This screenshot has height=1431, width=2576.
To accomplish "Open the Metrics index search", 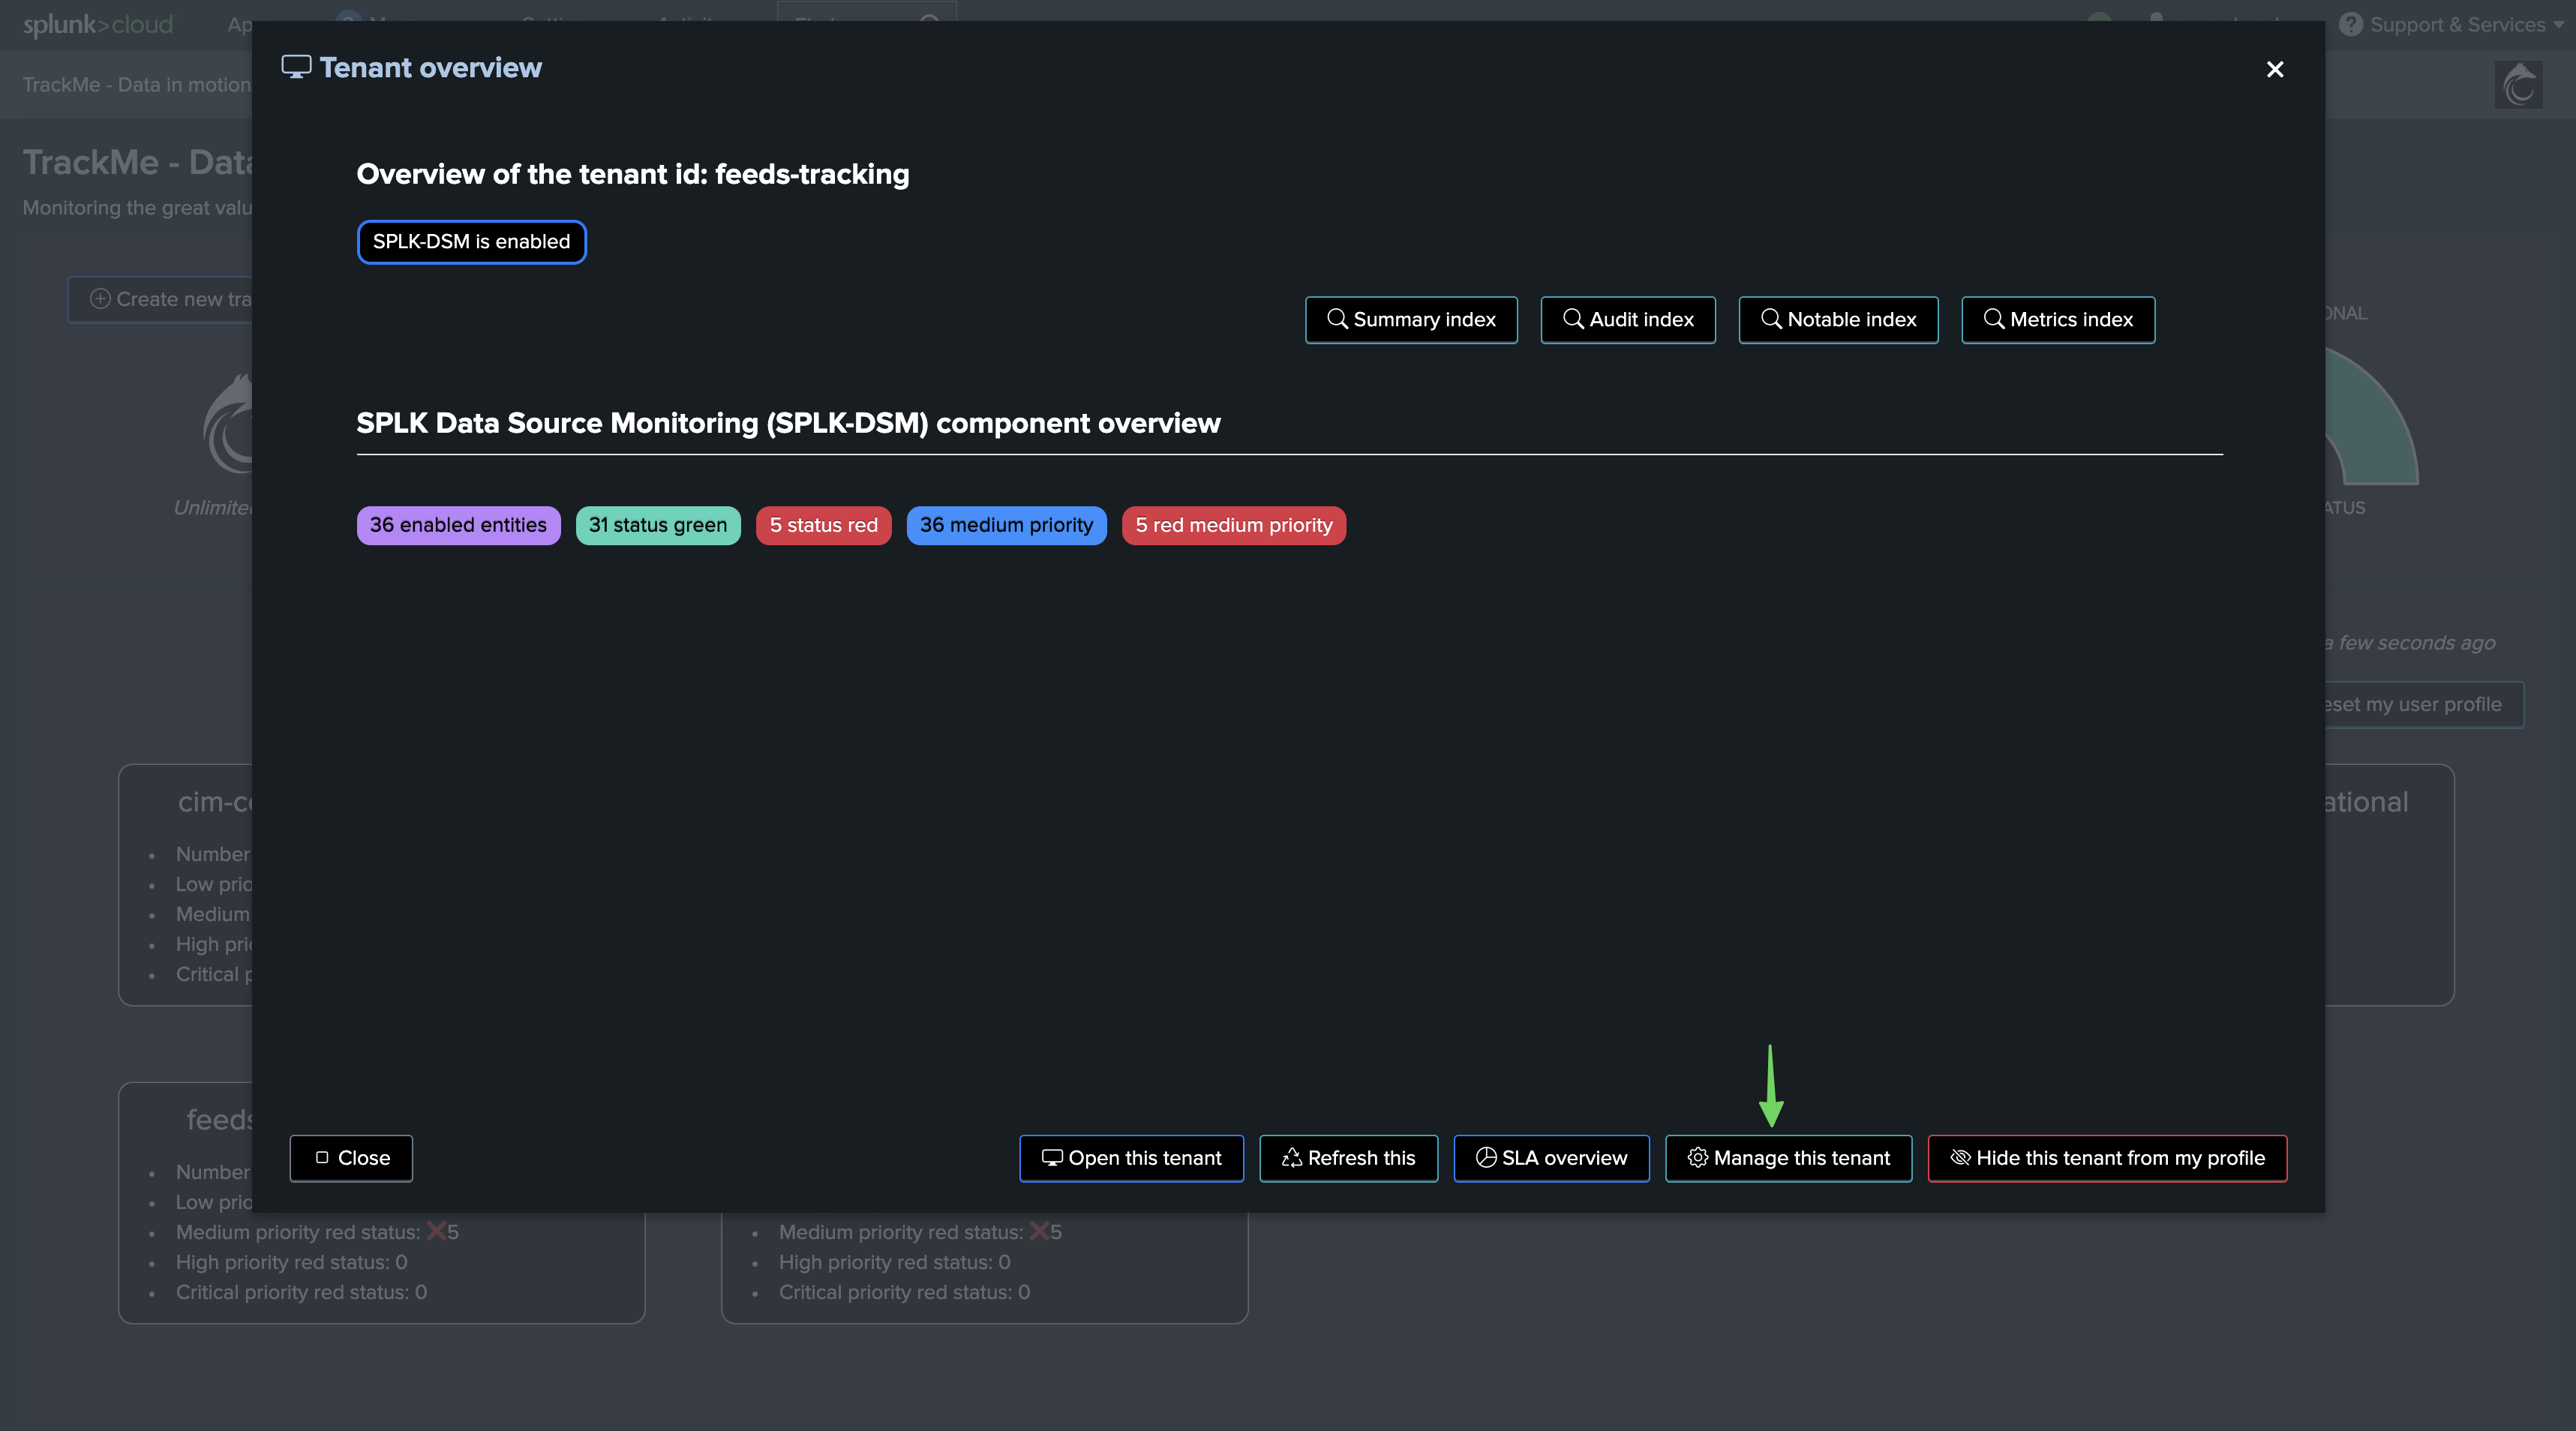I will pos(2057,320).
